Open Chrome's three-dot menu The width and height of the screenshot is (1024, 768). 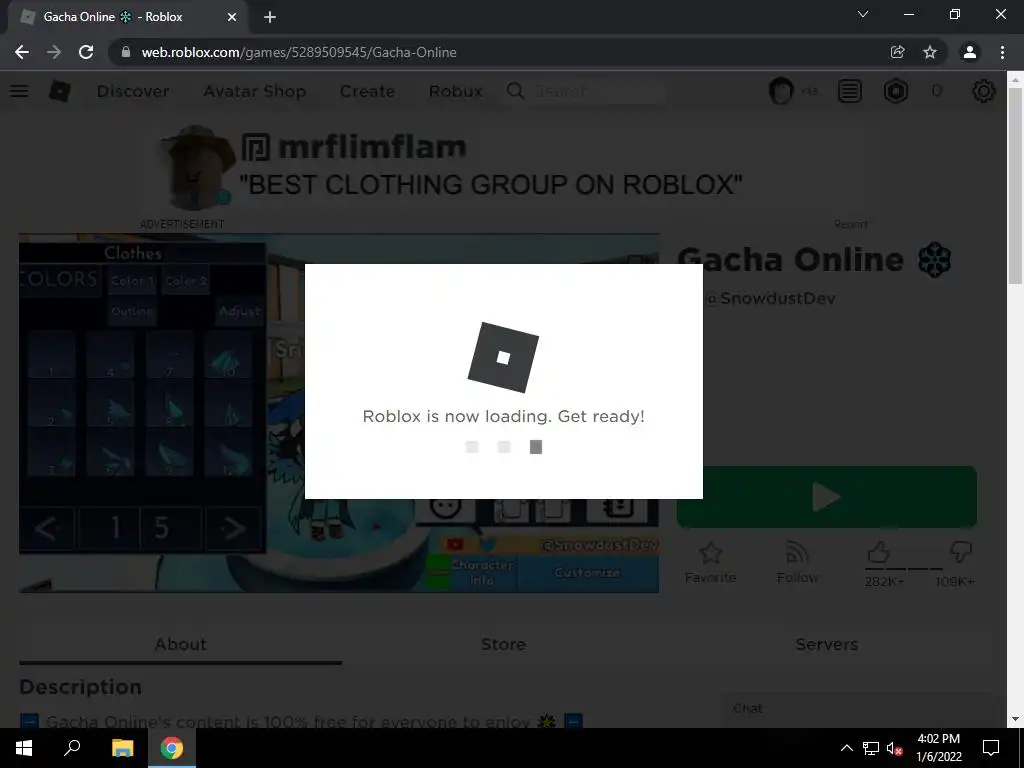1002,52
